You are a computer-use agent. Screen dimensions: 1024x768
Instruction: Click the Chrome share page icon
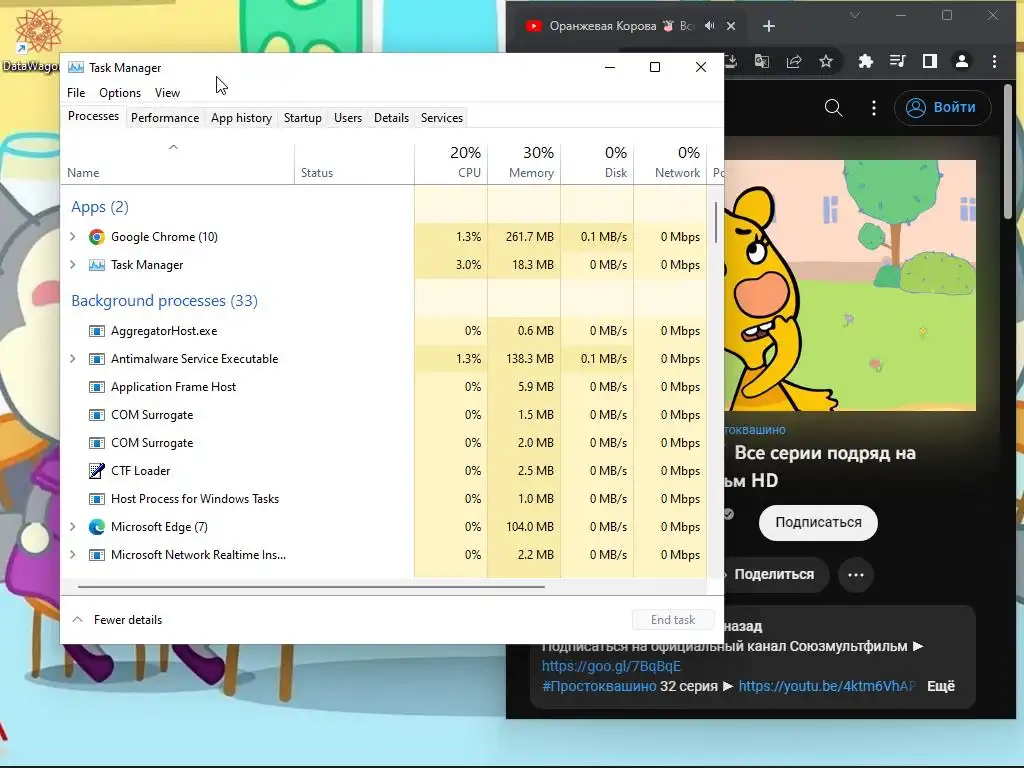[x=793, y=61]
